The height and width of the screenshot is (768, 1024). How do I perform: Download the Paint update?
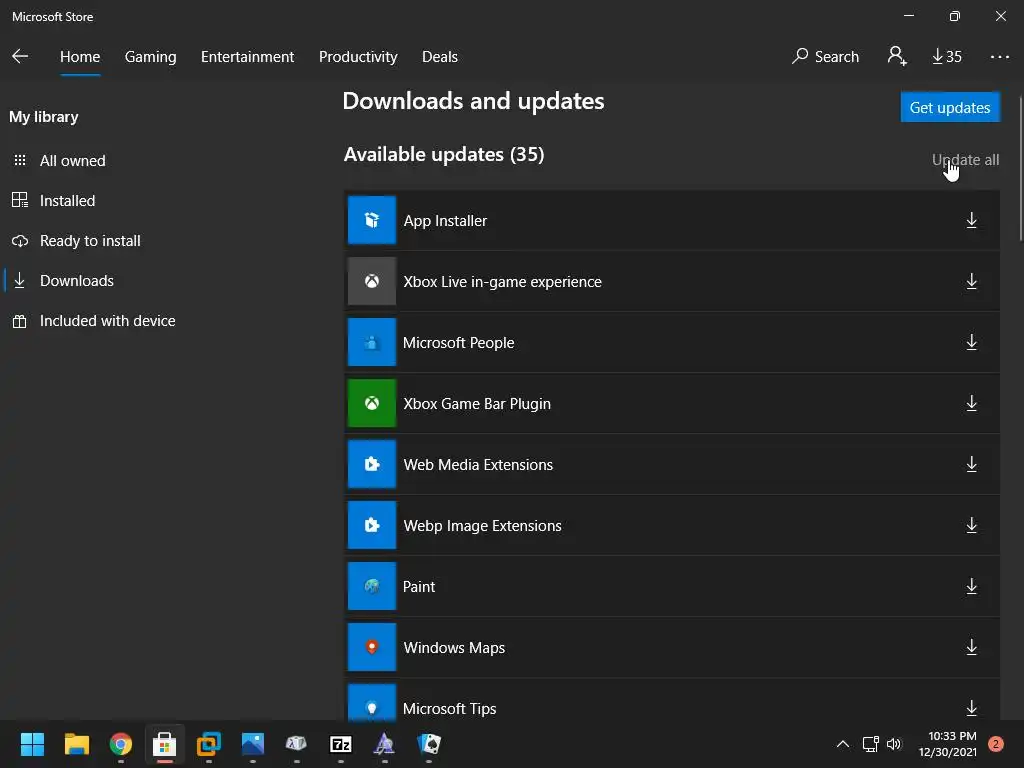click(971, 586)
